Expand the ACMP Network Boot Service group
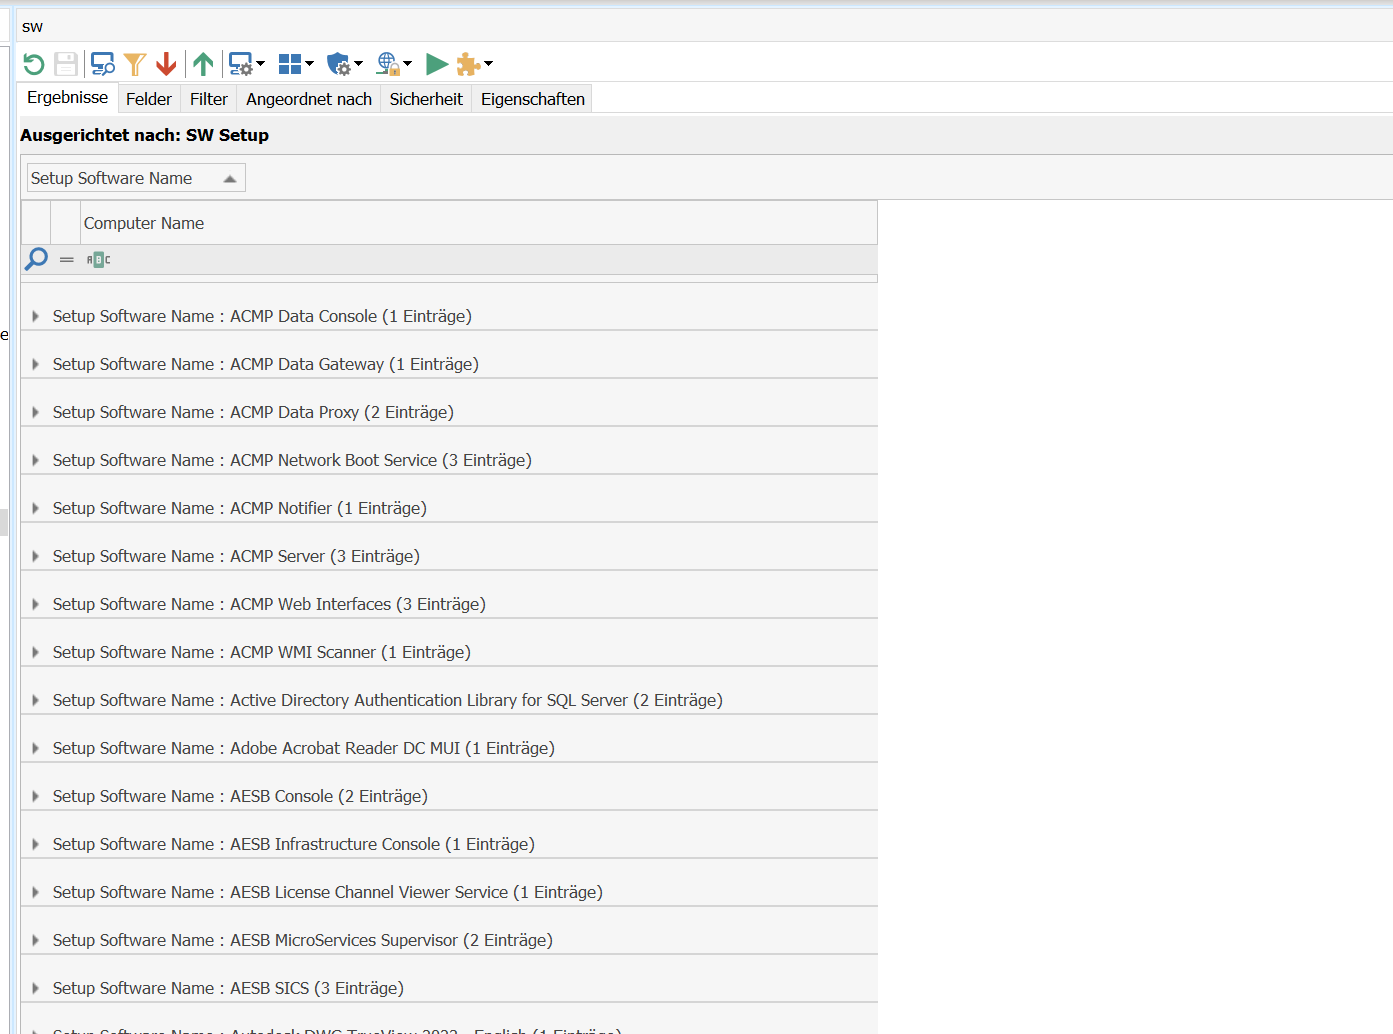The height and width of the screenshot is (1034, 1393). (x=35, y=460)
